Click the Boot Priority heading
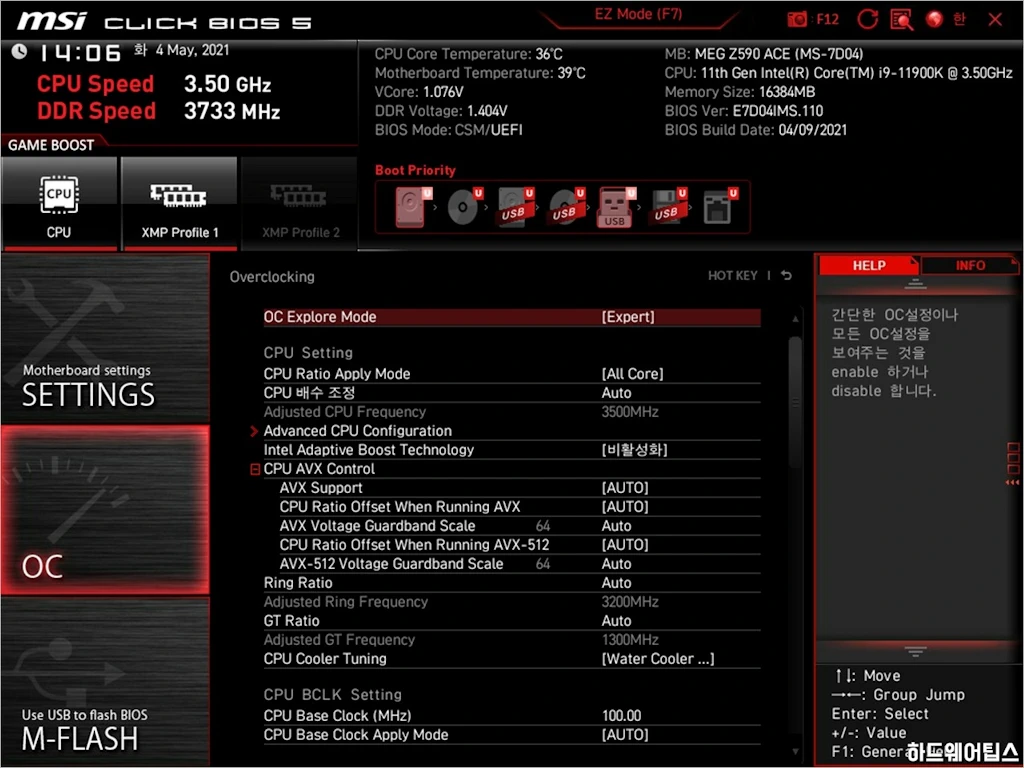Image resolution: width=1024 pixels, height=768 pixels. coord(415,170)
